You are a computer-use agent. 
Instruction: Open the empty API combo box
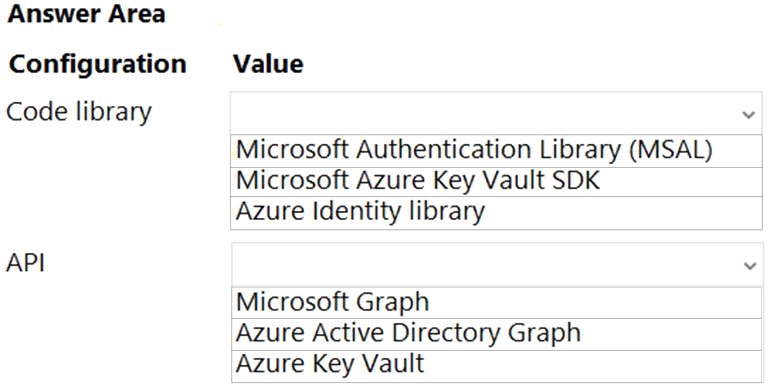[x=497, y=264]
